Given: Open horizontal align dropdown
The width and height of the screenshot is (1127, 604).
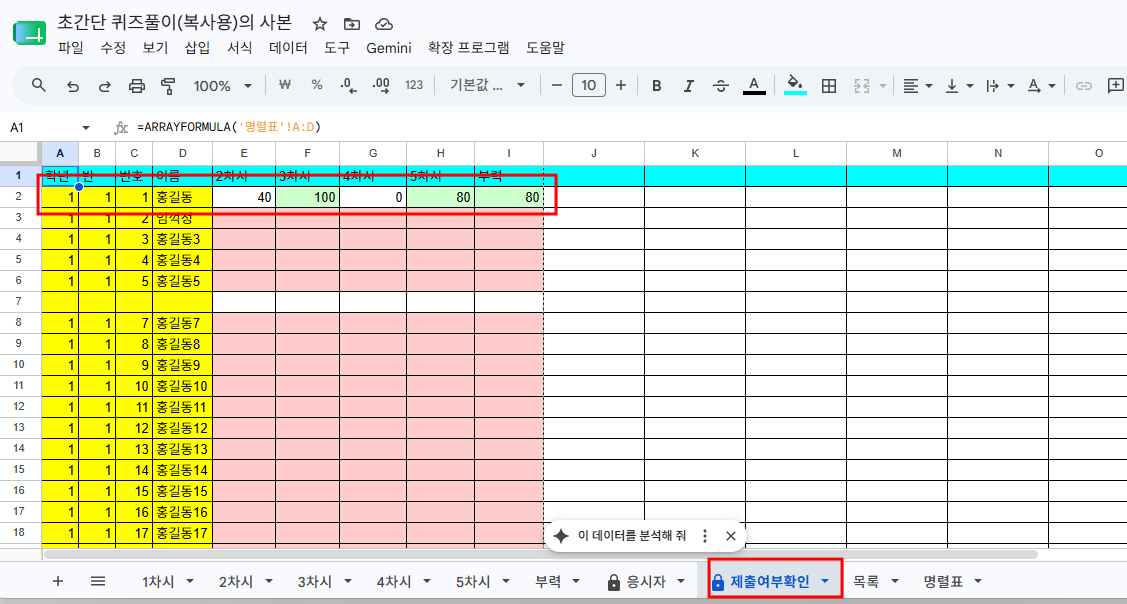Looking at the screenshot, I should point(918,86).
